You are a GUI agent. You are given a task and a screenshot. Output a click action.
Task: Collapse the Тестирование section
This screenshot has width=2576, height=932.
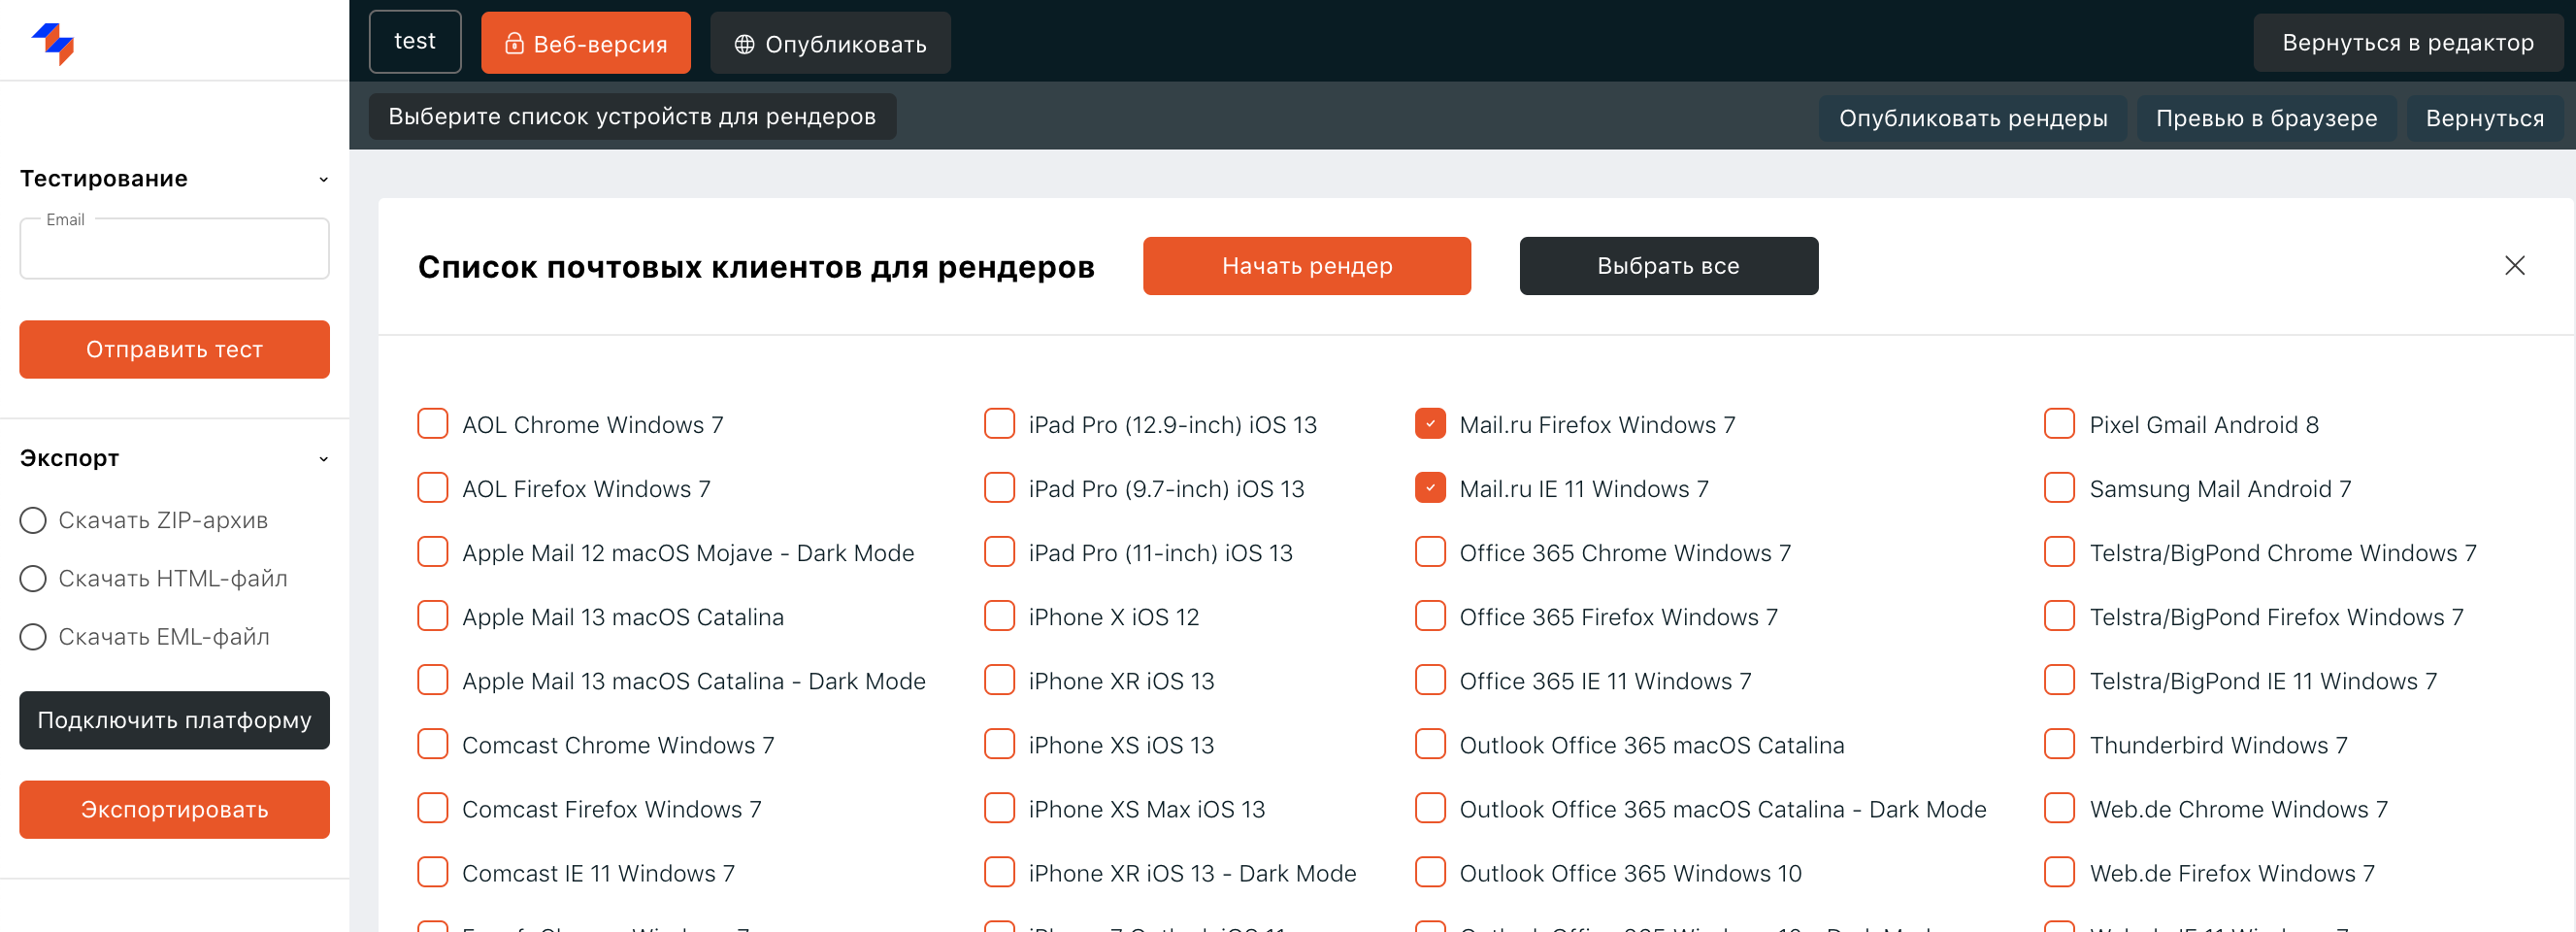click(323, 179)
